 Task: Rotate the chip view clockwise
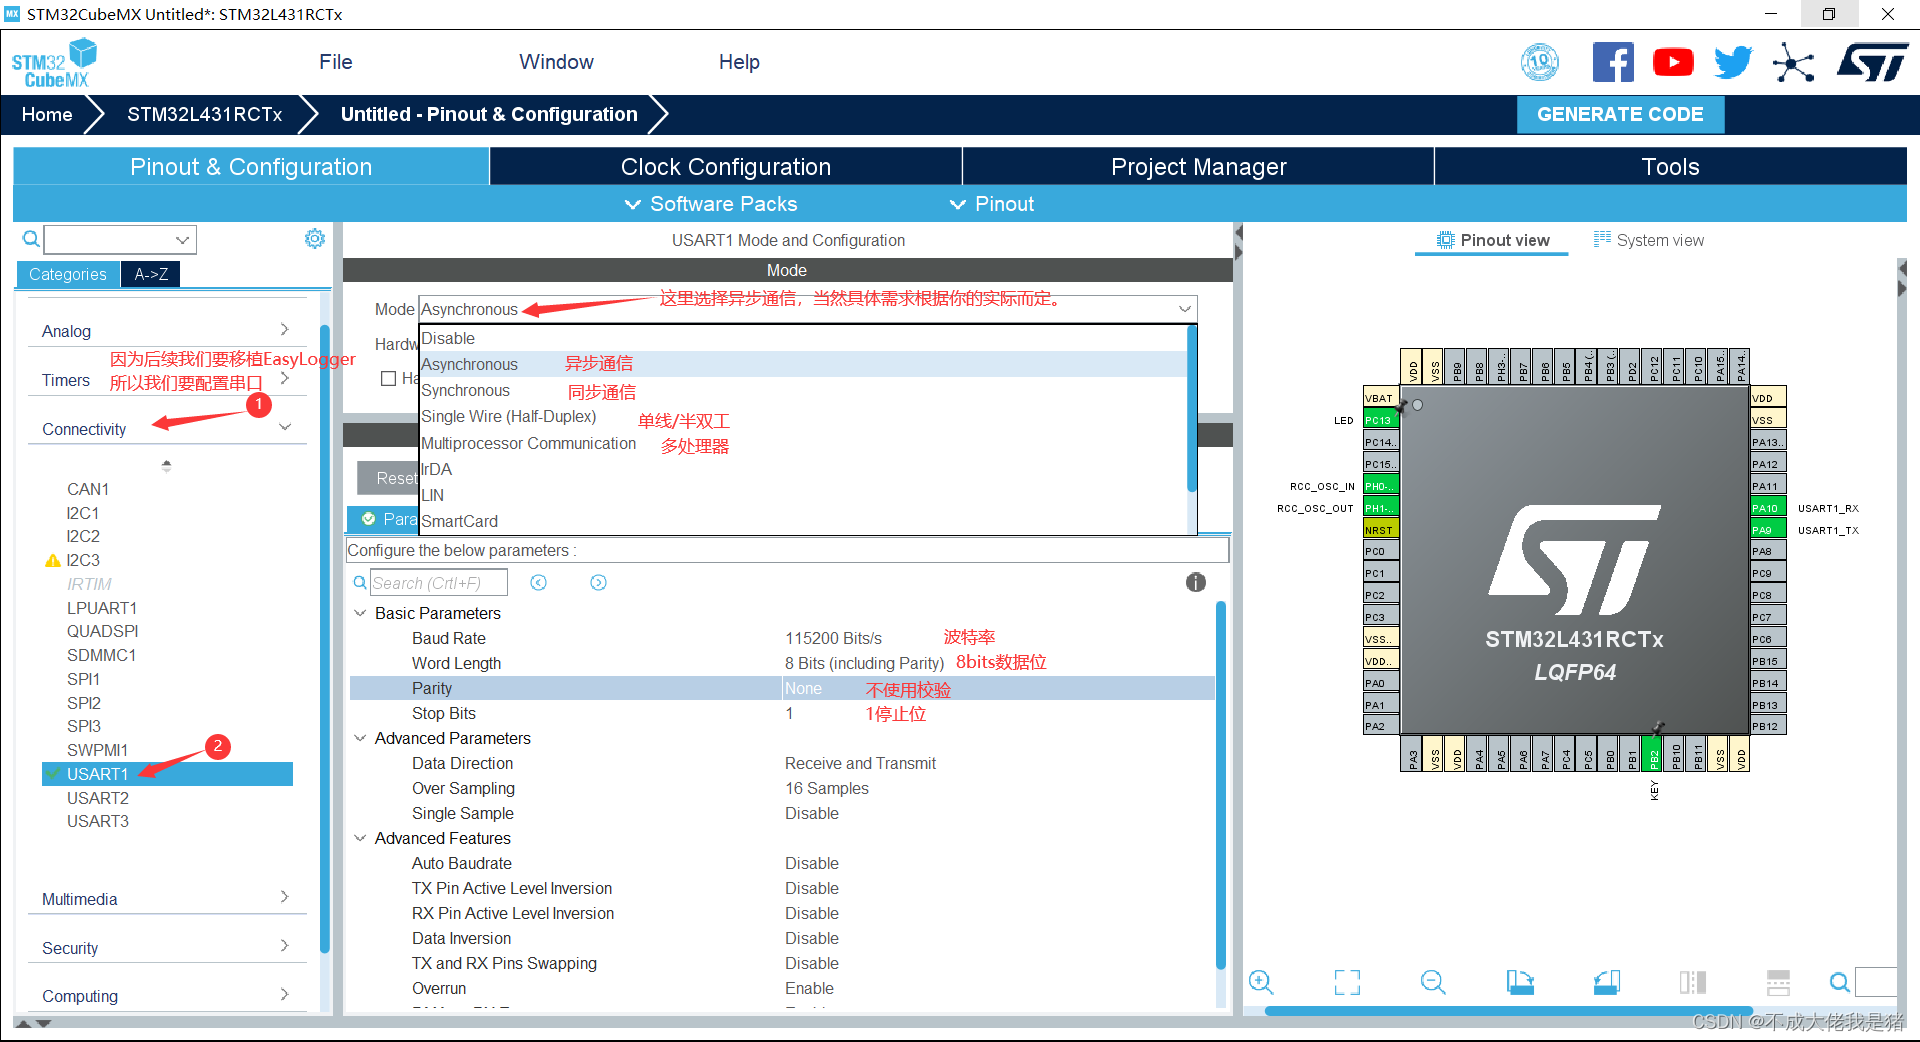coord(1520,982)
